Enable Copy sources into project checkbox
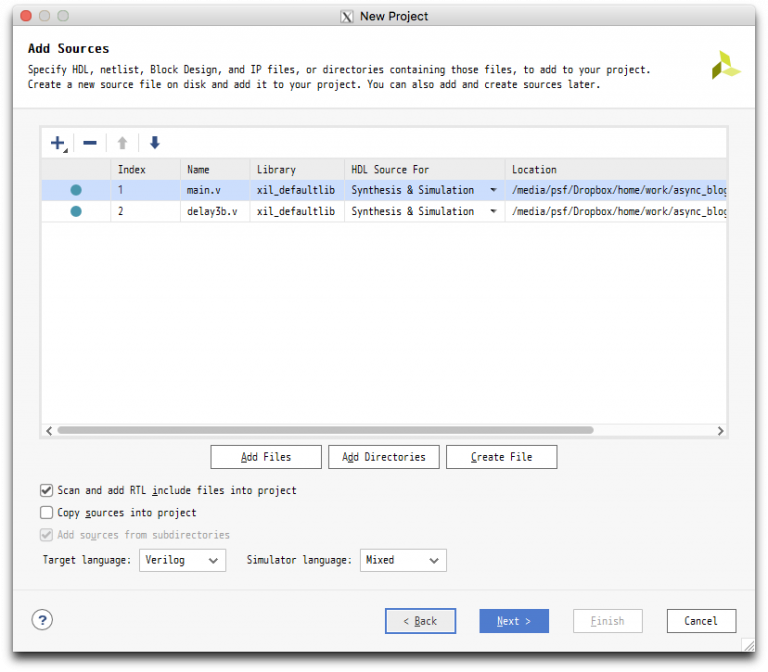Image resolution: width=768 pixels, height=672 pixels. [x=46, y=512]
